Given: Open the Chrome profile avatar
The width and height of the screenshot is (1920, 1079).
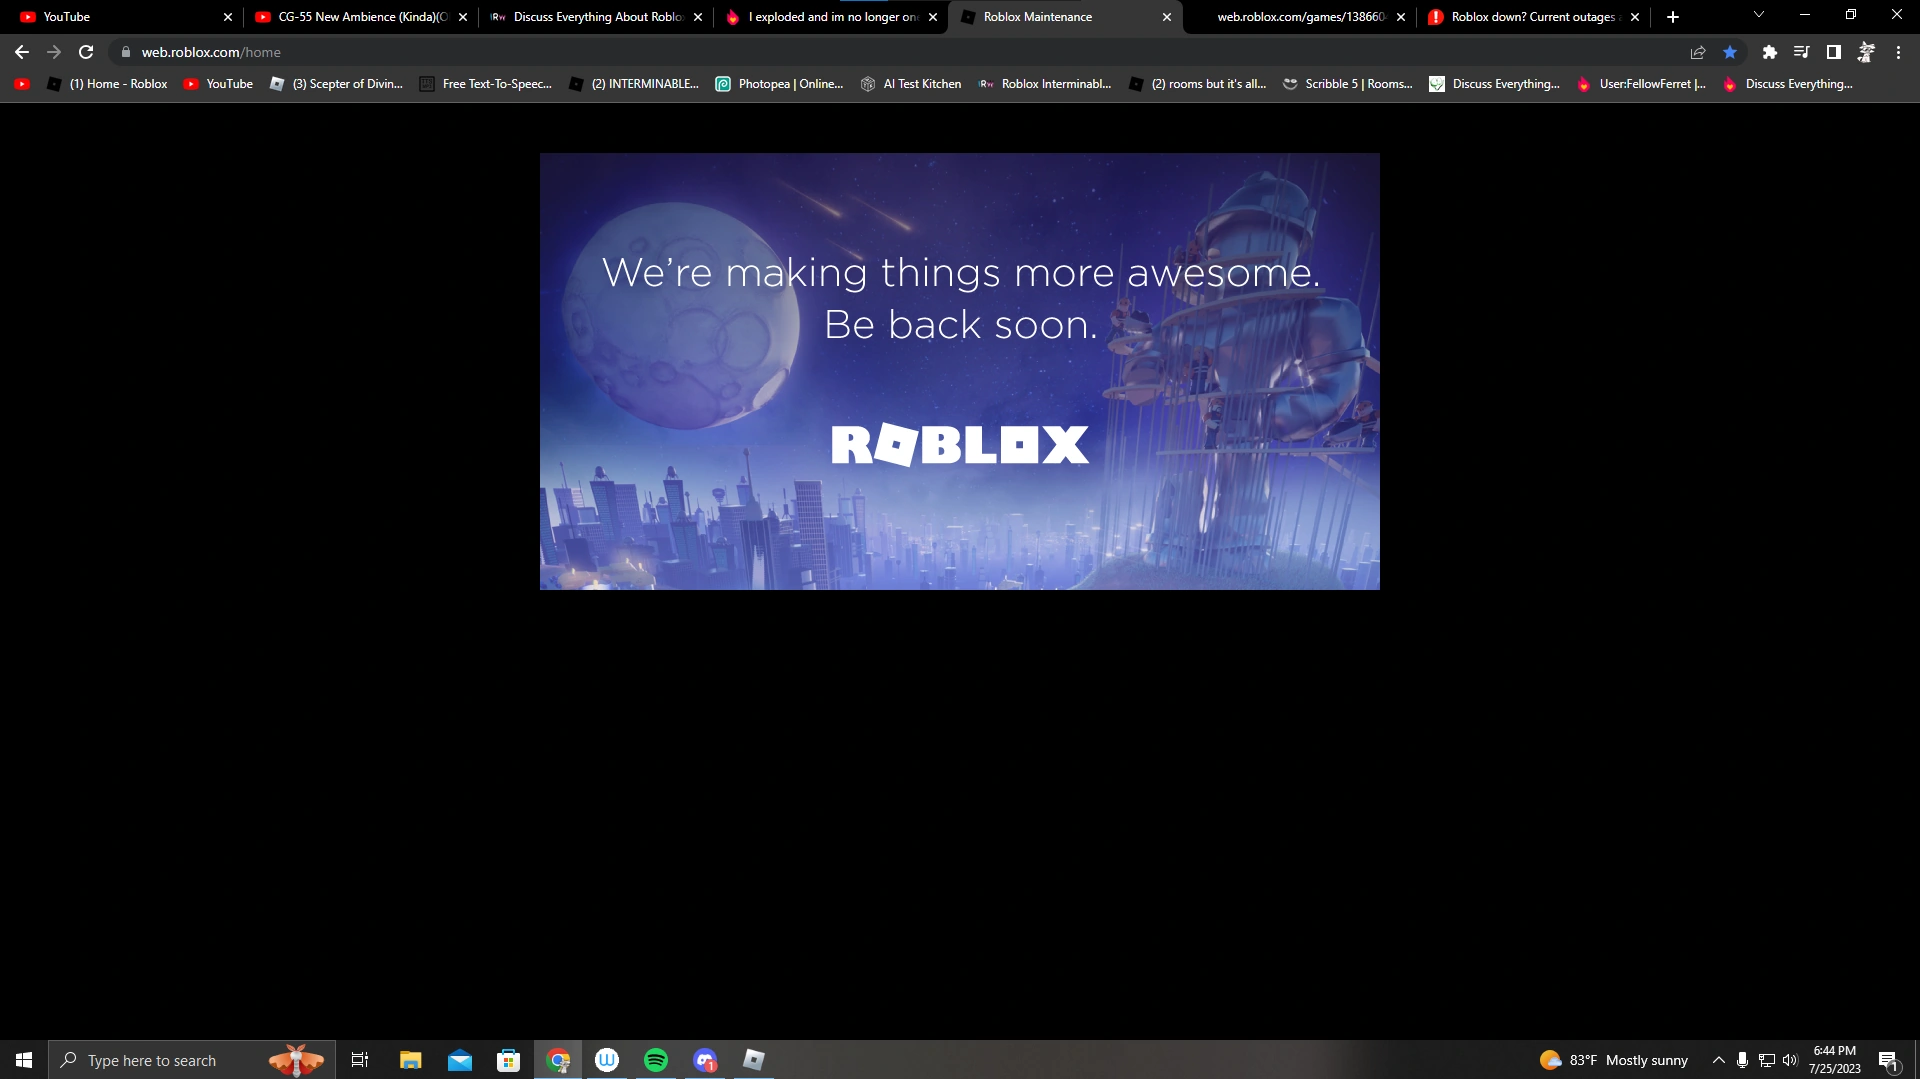Looking at the screenshot, I should coord(1866,52).
